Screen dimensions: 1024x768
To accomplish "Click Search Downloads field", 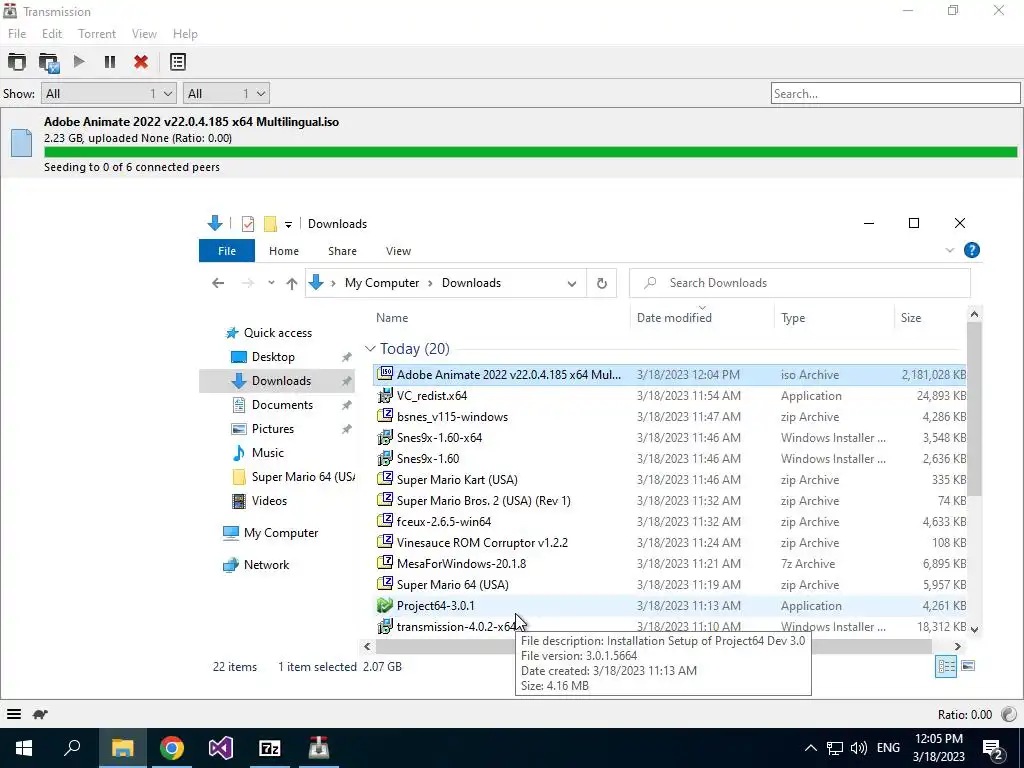I will [800, 283].
